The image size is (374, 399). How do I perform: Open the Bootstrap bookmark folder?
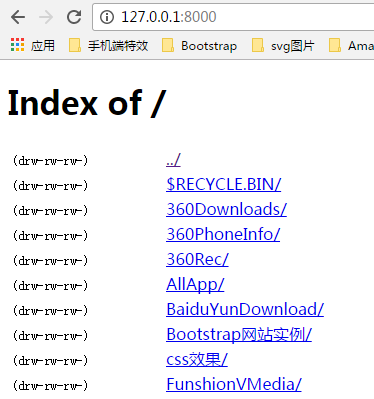(209, 46)
